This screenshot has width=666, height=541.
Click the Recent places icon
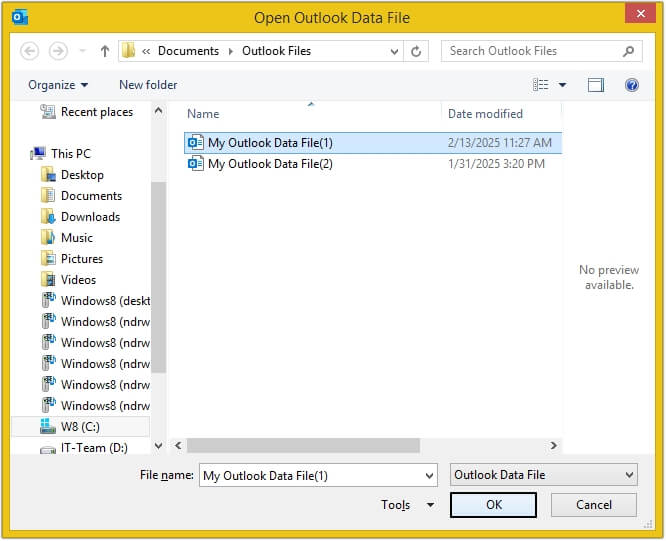click(x=48, y=112)
